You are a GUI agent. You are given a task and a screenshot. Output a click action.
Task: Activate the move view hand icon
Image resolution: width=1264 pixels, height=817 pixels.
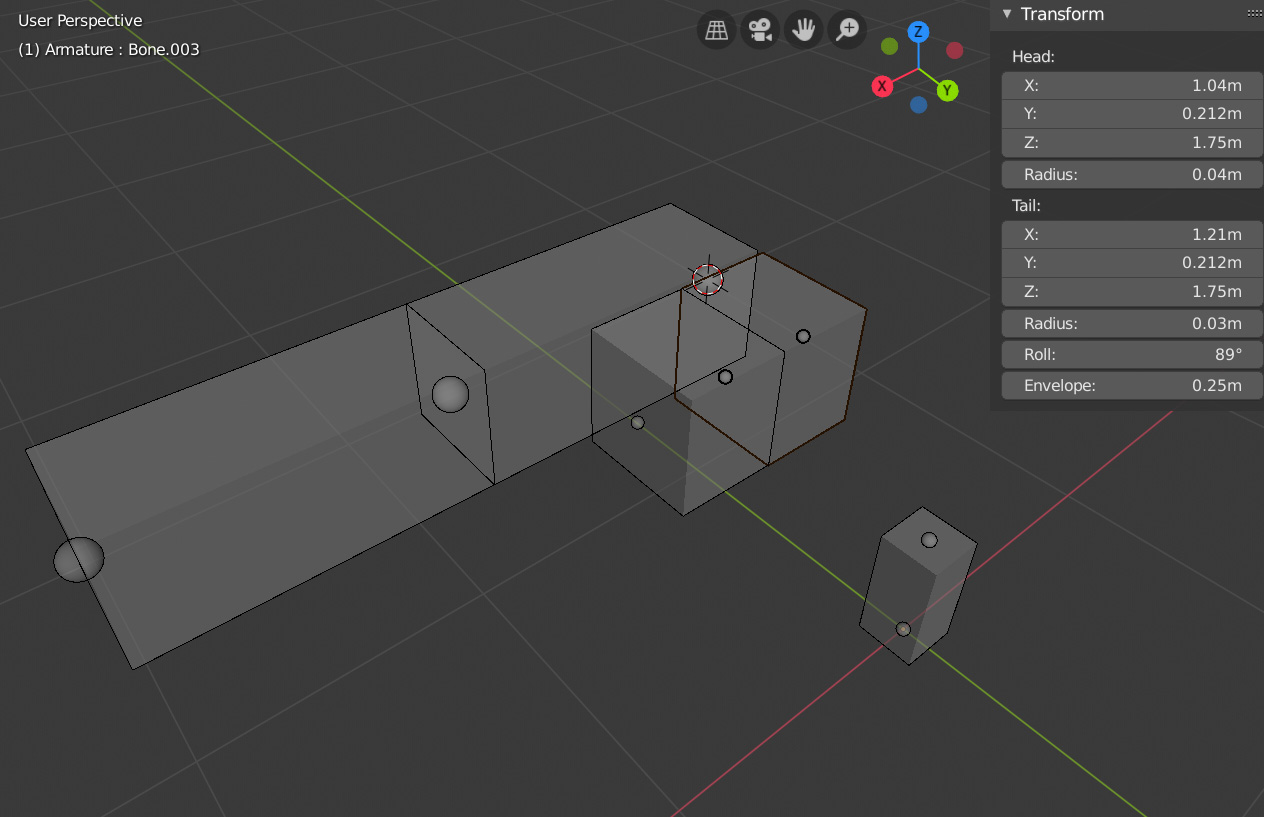click(804, 29)
